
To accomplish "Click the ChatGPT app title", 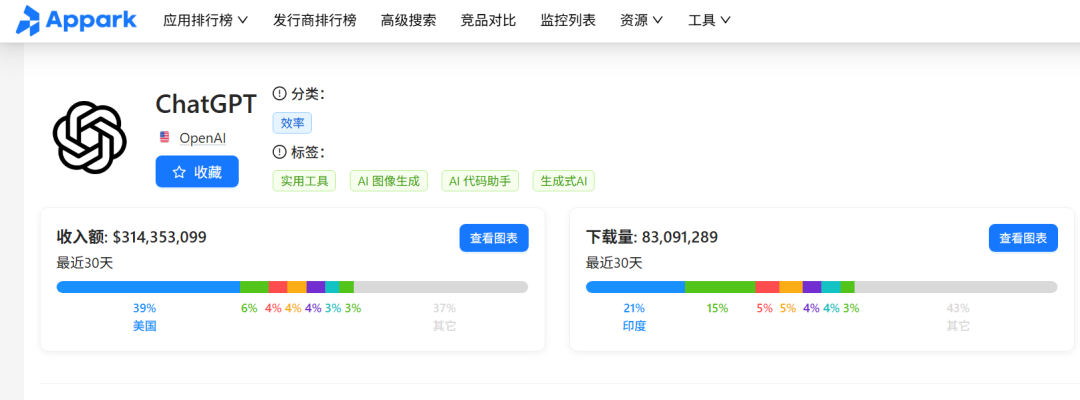I will tap(206, 104).
